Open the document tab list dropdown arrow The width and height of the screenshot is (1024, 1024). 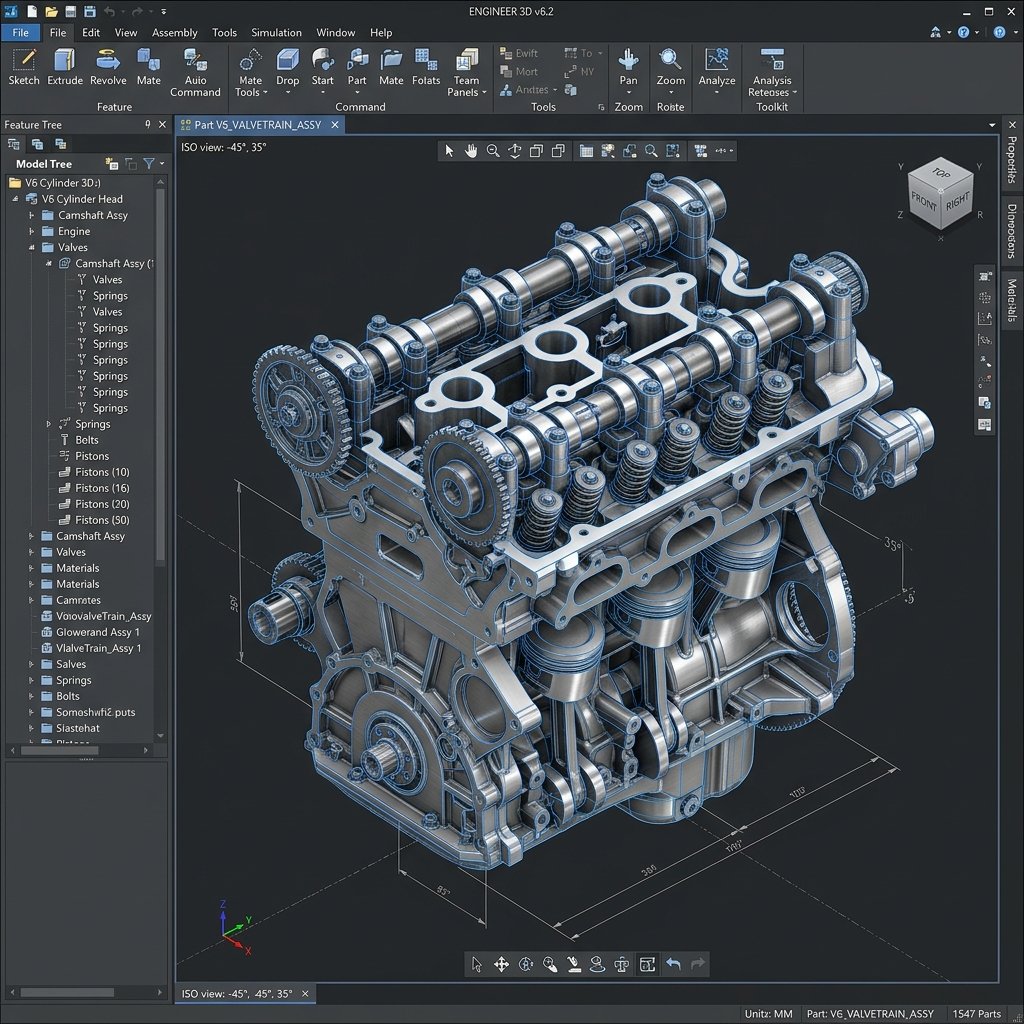tap(992, 125)
